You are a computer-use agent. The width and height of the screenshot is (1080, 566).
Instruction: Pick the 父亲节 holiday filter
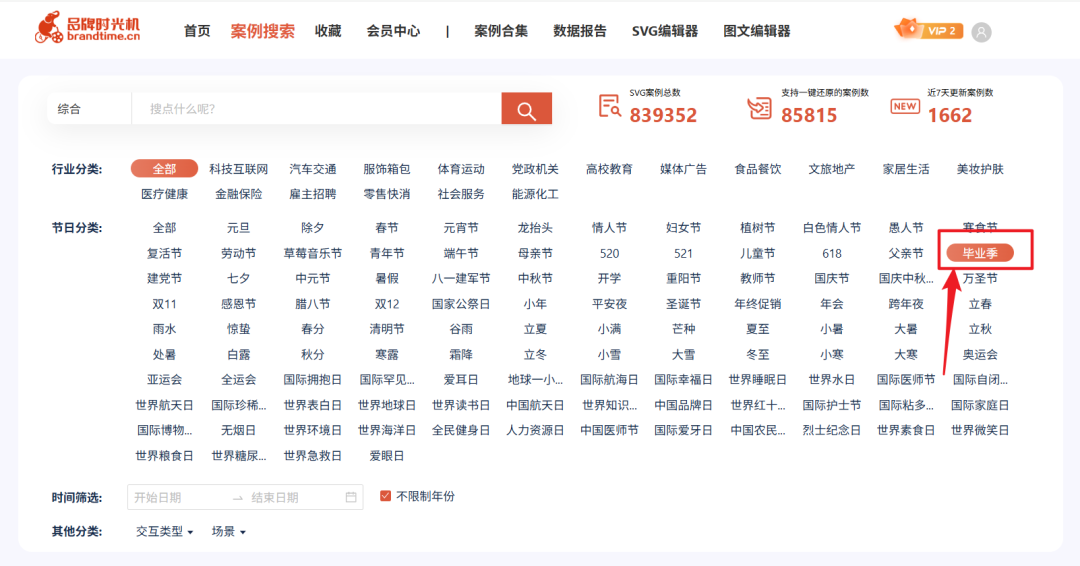click(x=906, y=253)
